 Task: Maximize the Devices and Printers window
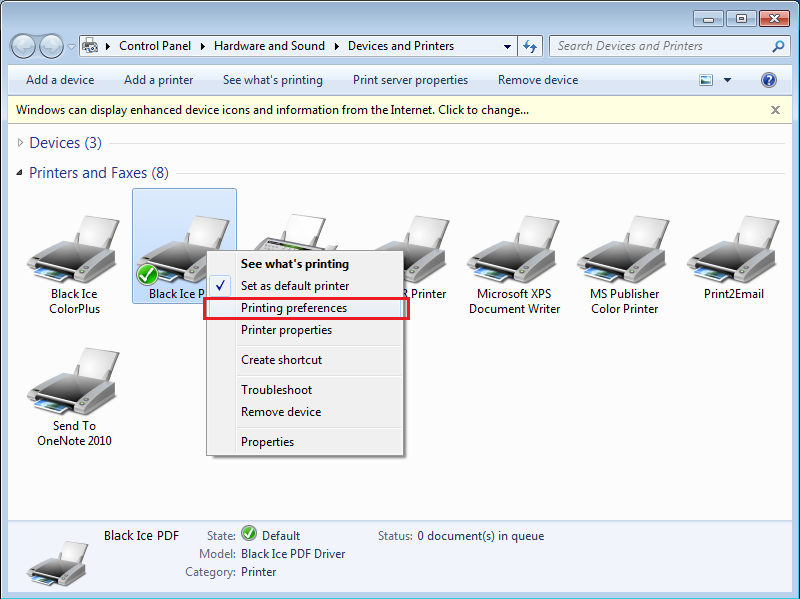(741, 19)
